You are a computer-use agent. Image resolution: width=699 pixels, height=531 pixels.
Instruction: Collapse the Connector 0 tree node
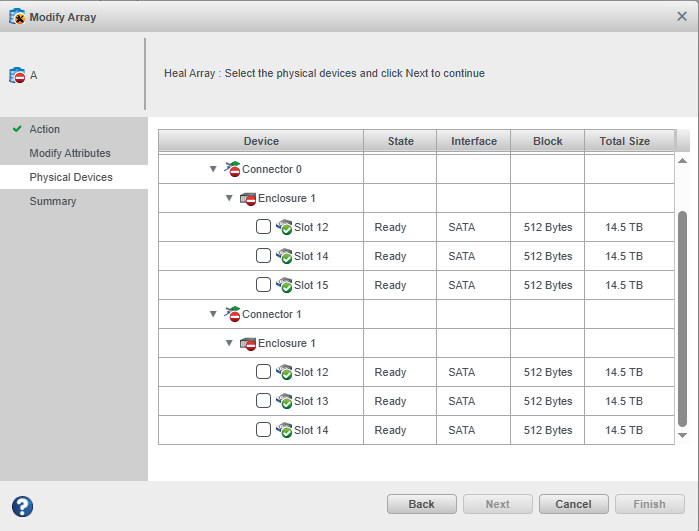point(213,169)
